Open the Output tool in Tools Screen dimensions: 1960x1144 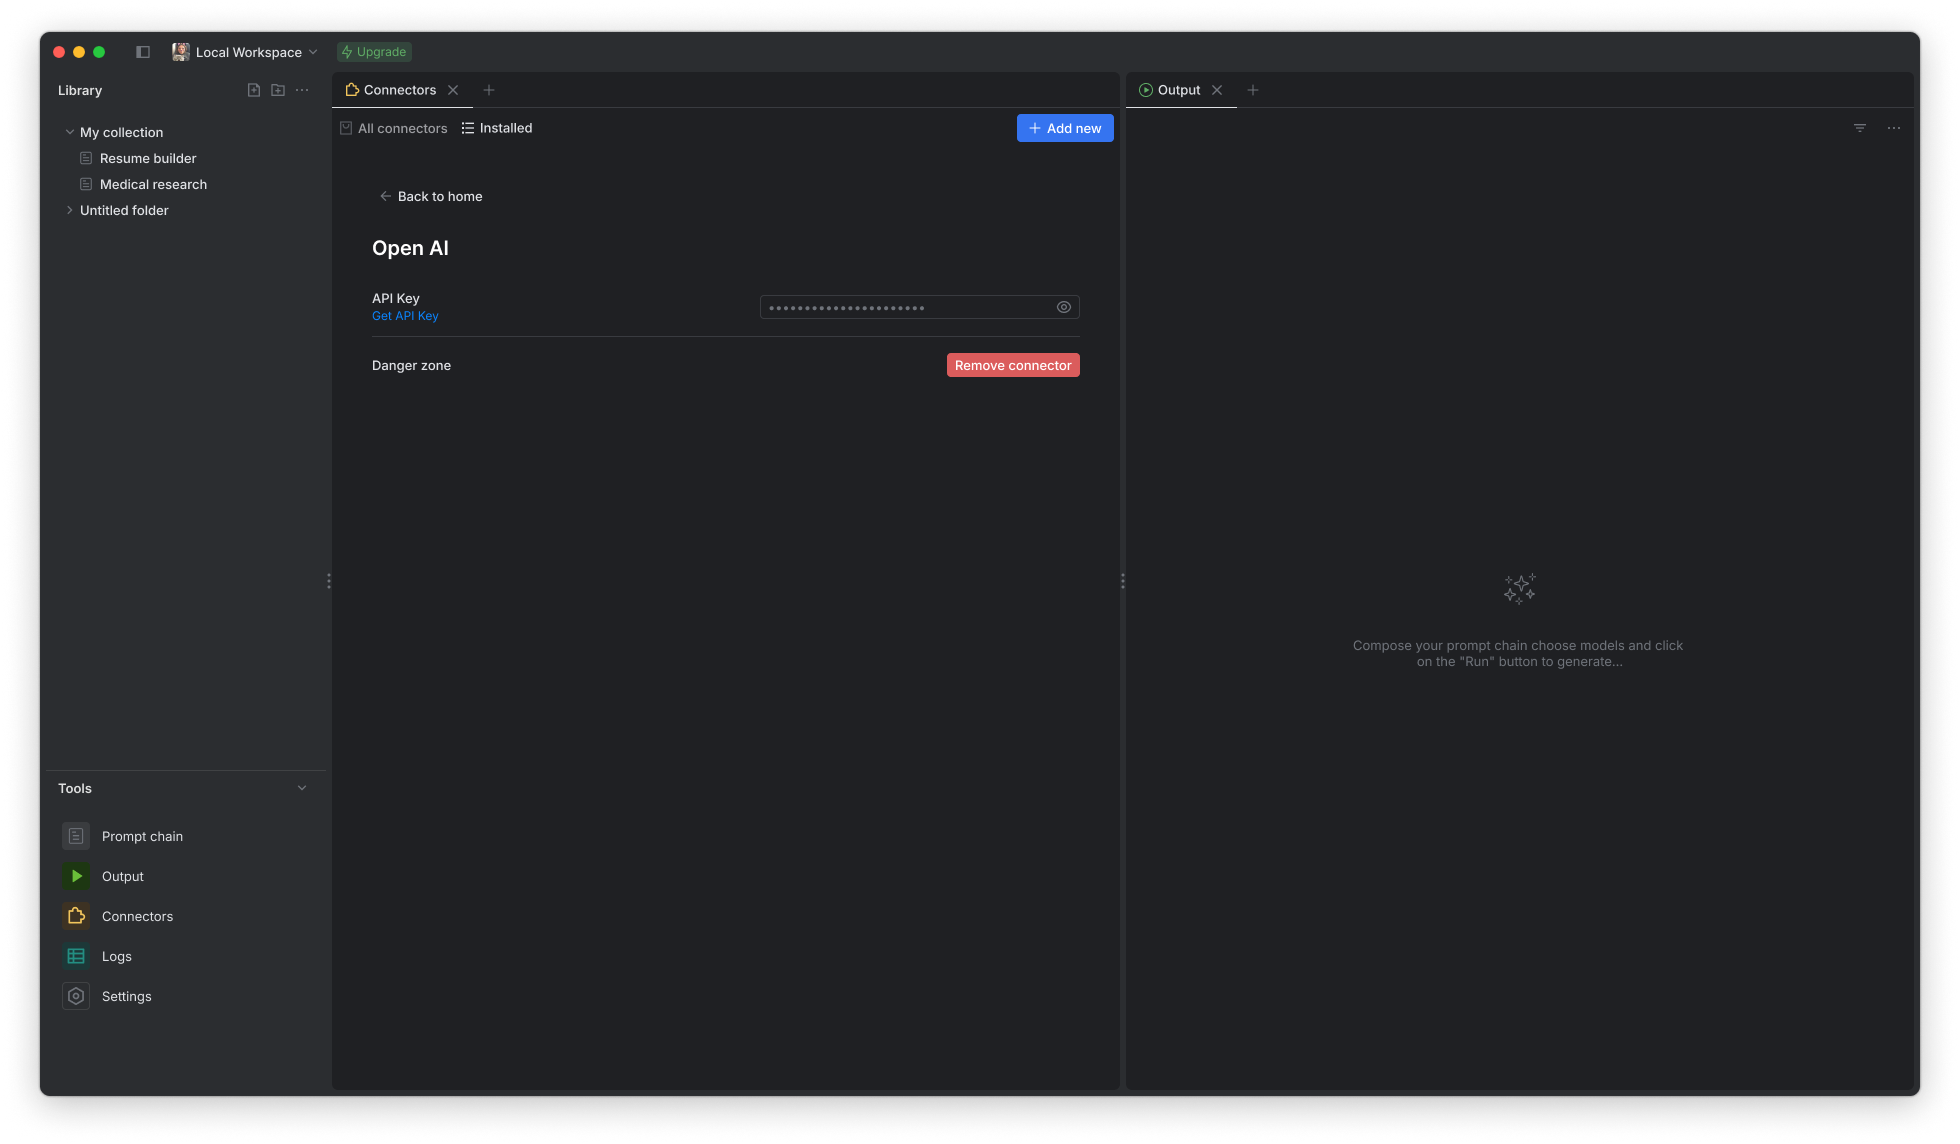122,876
